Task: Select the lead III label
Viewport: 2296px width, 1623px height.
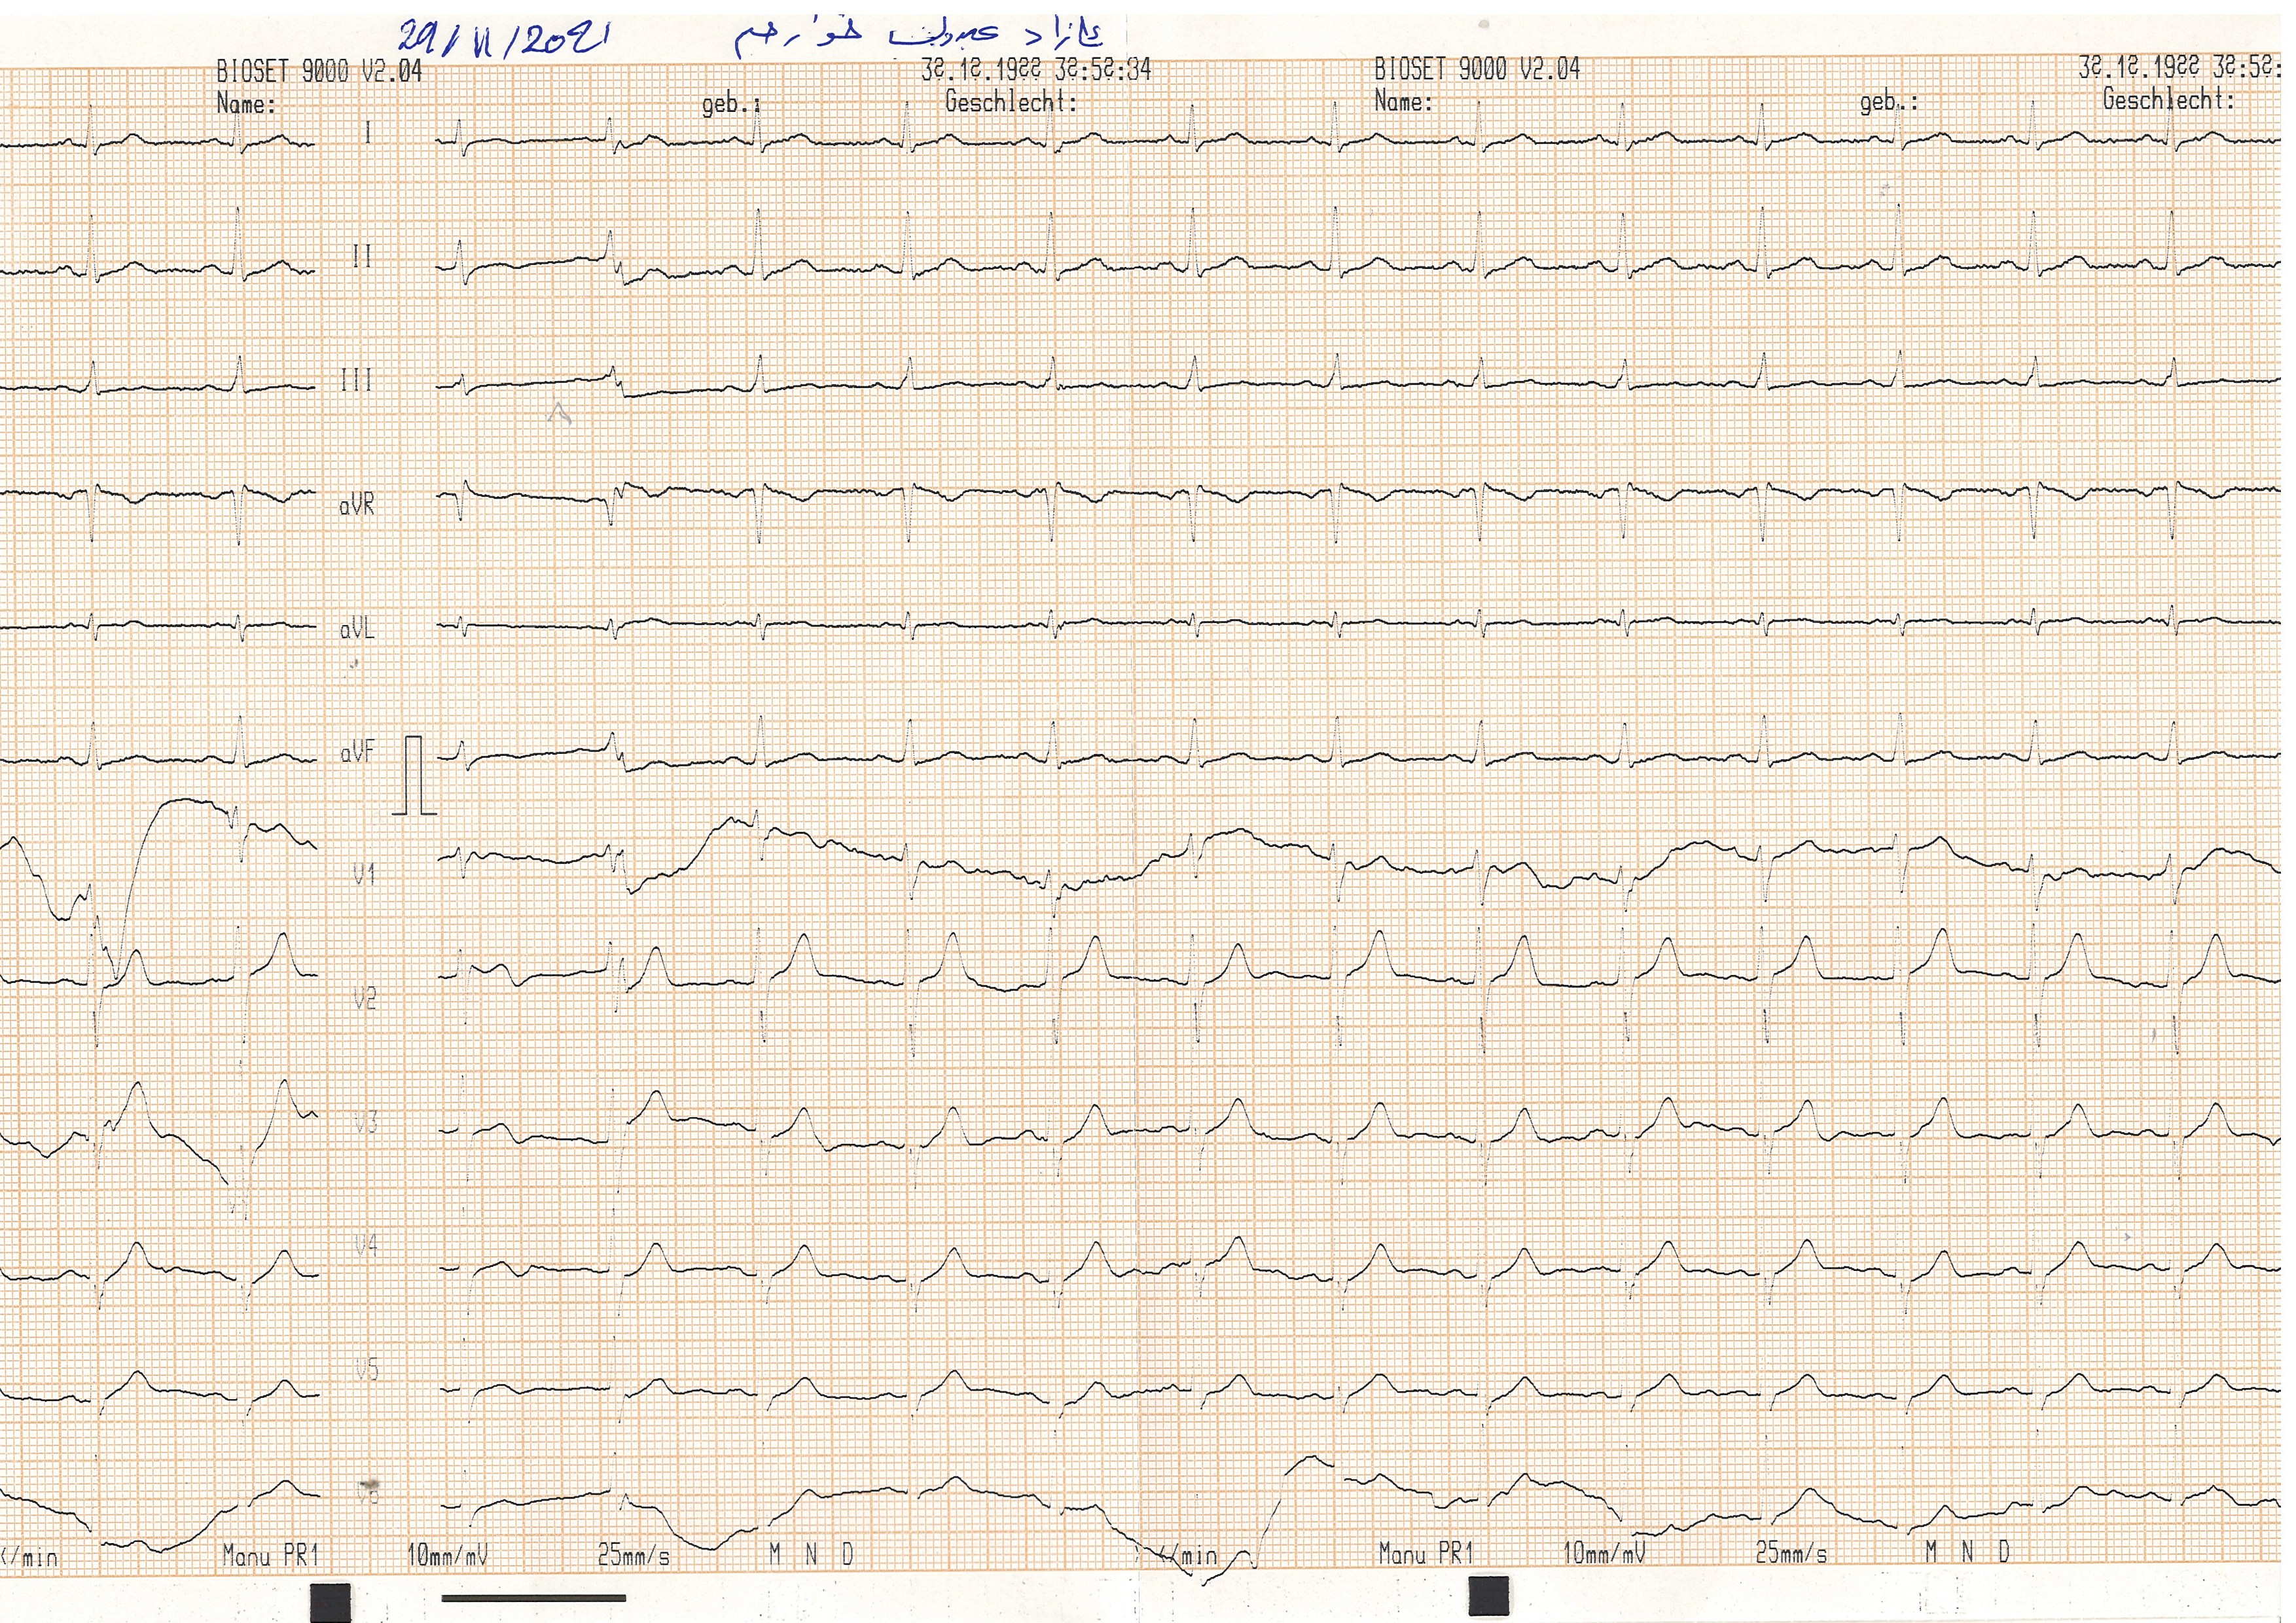Action: point(357,380)
